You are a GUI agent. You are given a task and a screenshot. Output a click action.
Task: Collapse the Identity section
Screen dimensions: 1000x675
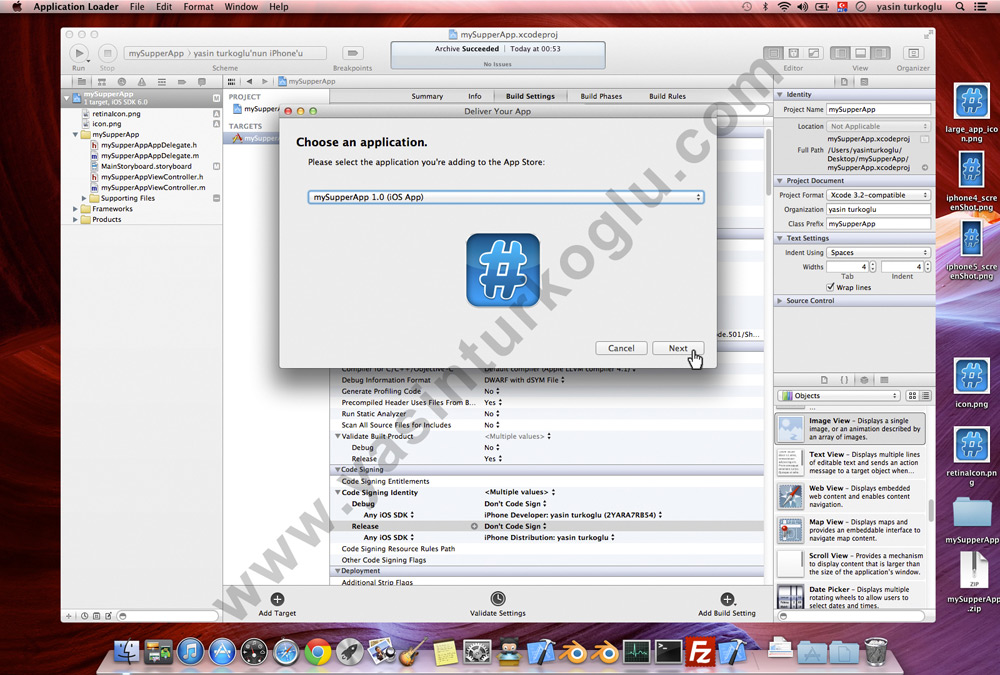[x=780, y=94]
